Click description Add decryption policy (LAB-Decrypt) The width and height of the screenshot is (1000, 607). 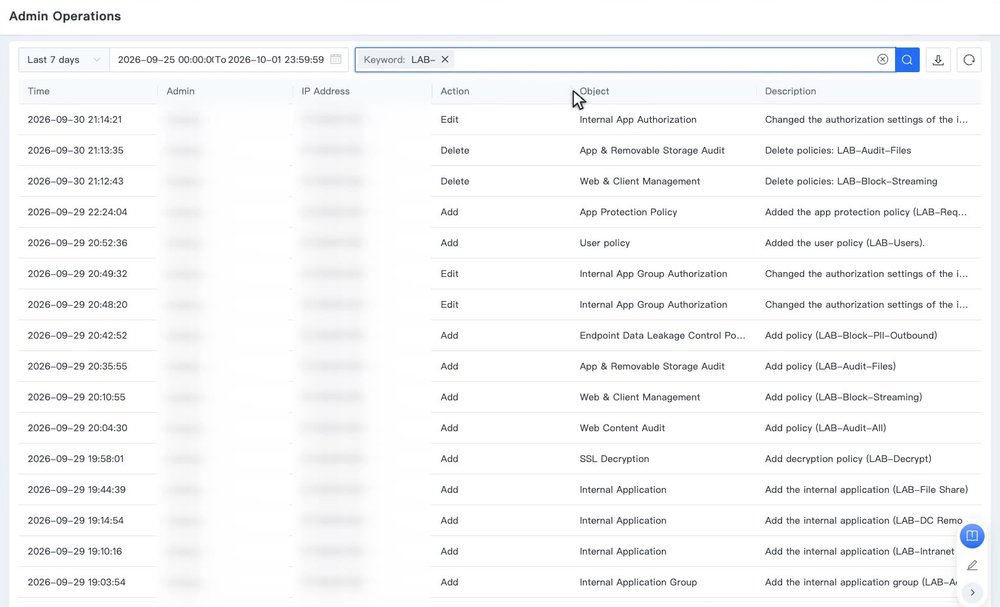848,459
